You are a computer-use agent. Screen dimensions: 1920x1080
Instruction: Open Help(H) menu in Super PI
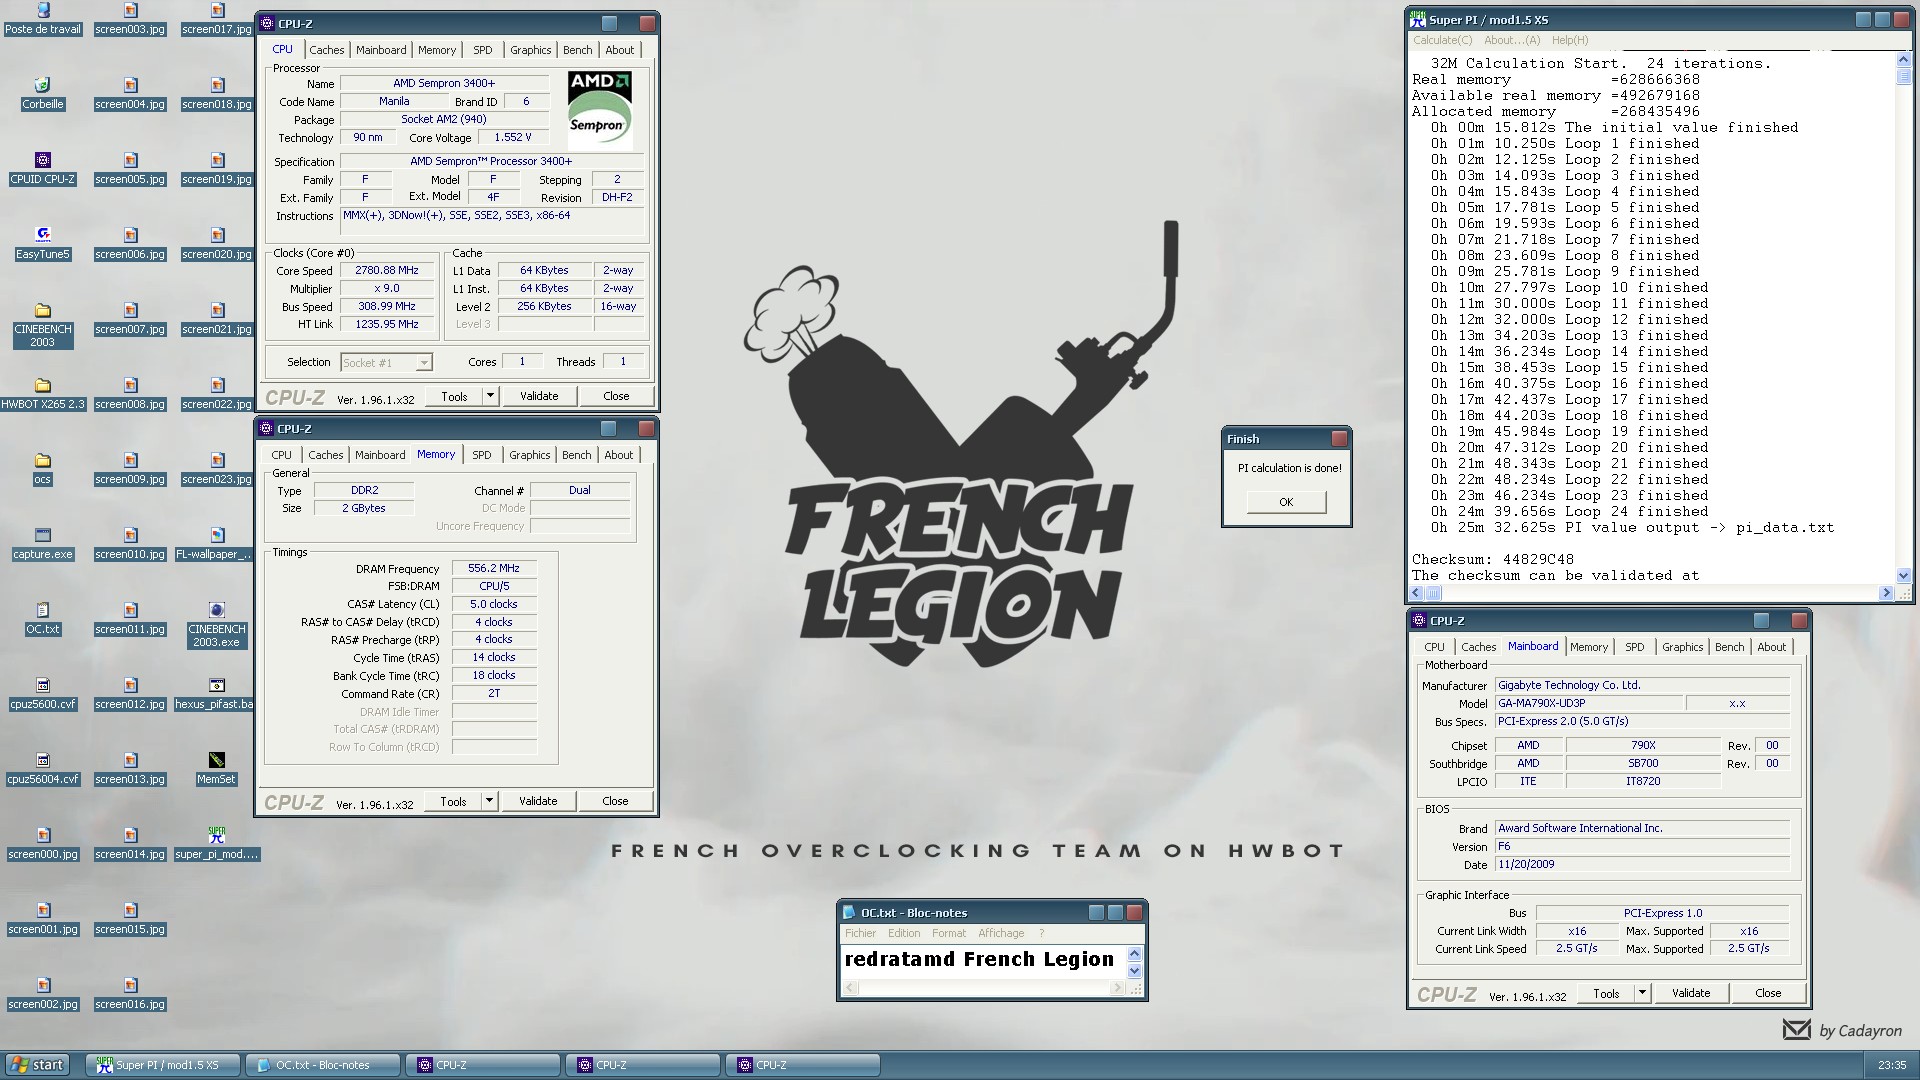[x=1570, y=40]
